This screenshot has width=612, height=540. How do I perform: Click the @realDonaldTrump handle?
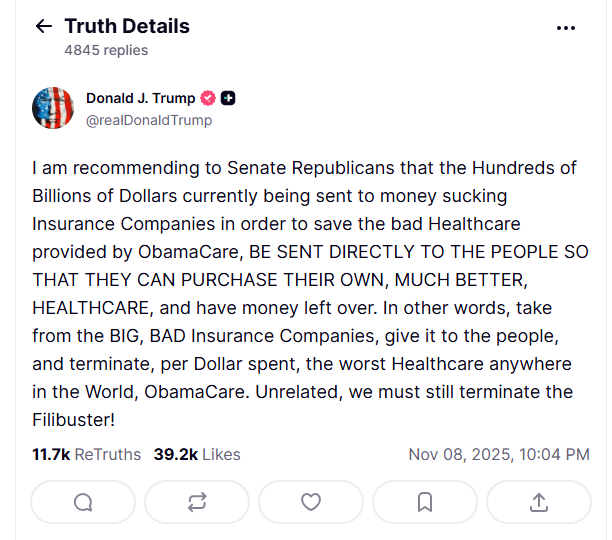click(149, 120)
